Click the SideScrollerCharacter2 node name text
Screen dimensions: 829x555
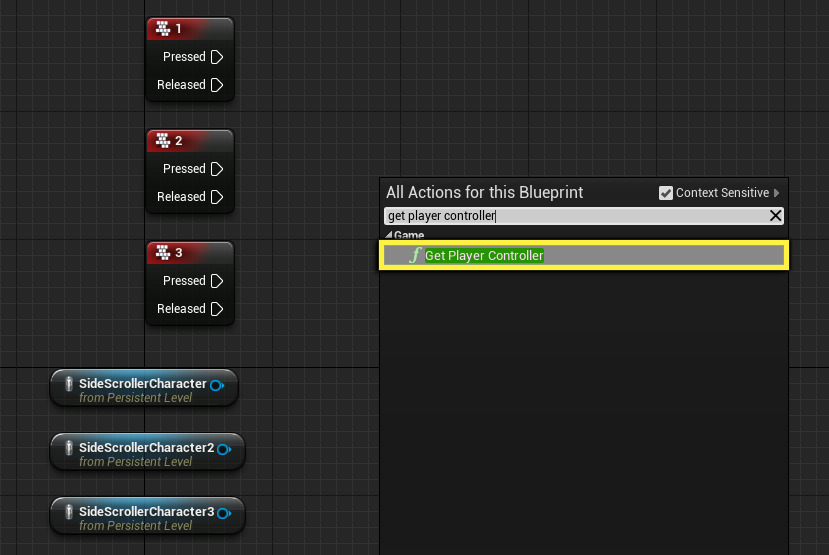tap(146, 448)
